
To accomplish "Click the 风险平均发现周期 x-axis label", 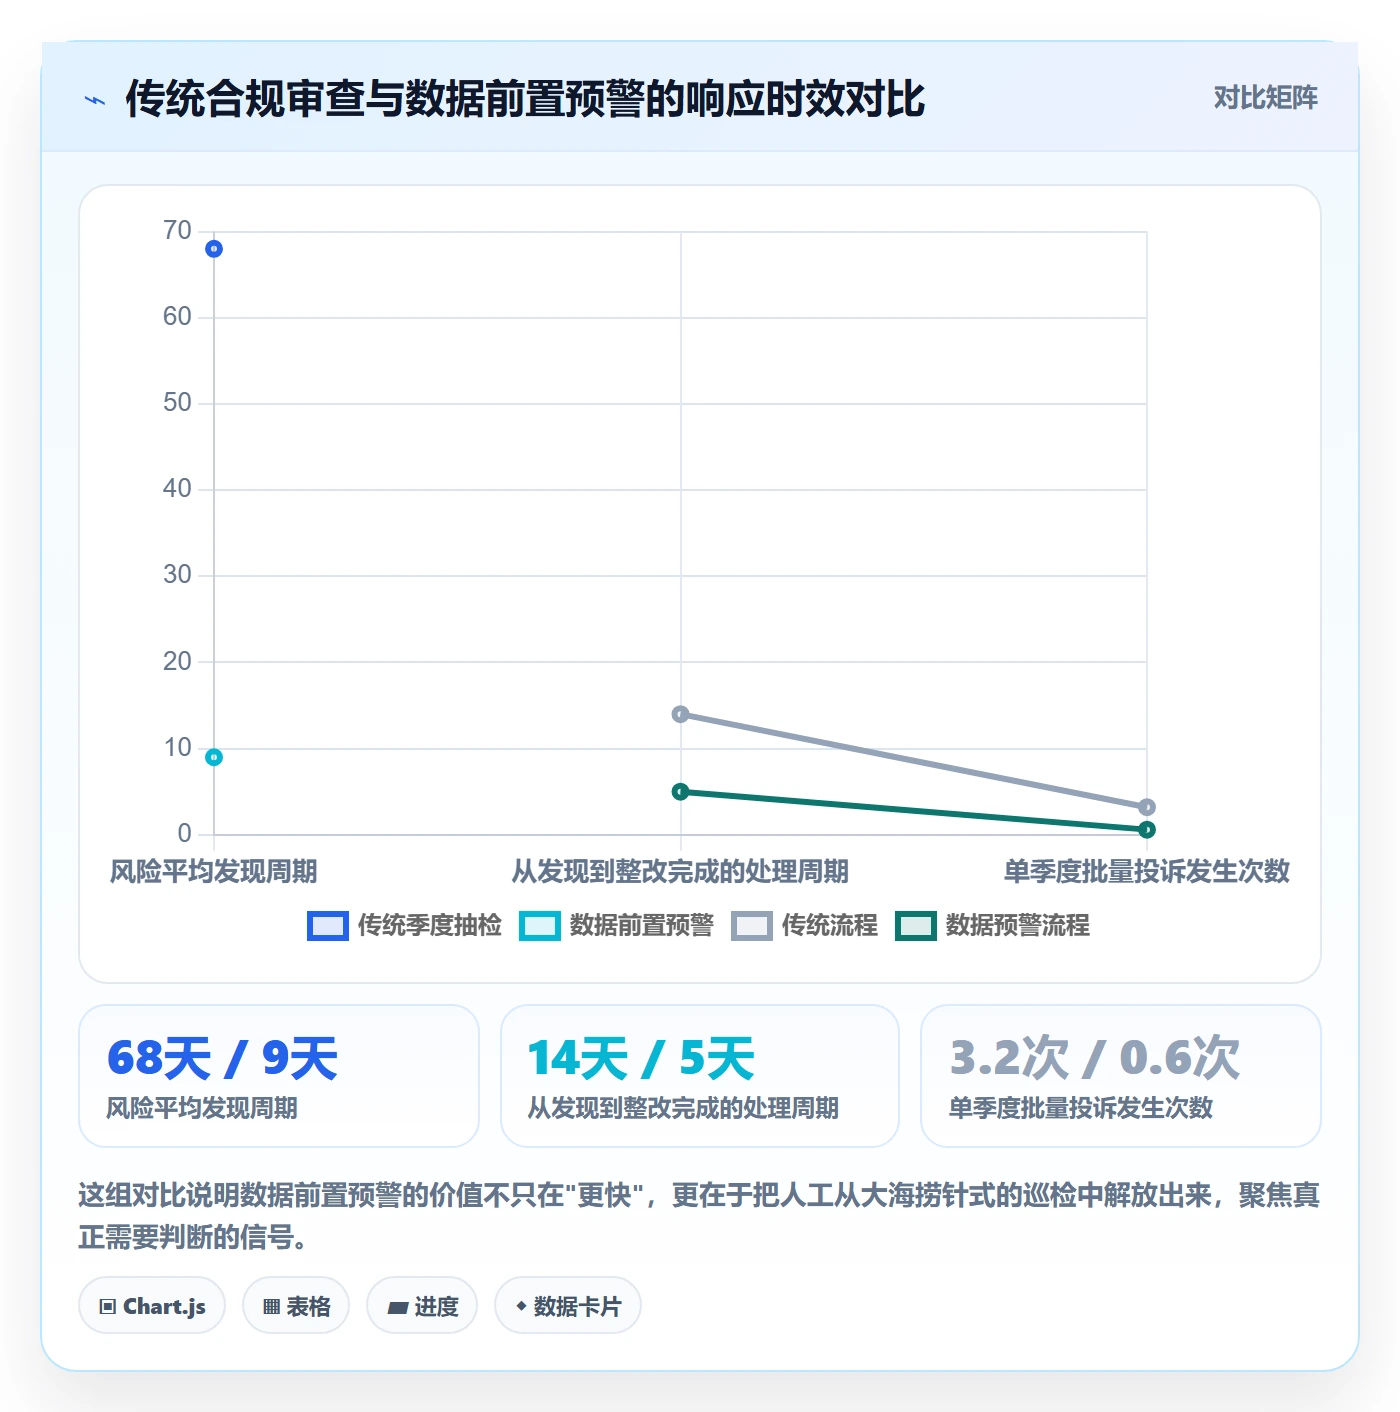I will tap(213, 872).
